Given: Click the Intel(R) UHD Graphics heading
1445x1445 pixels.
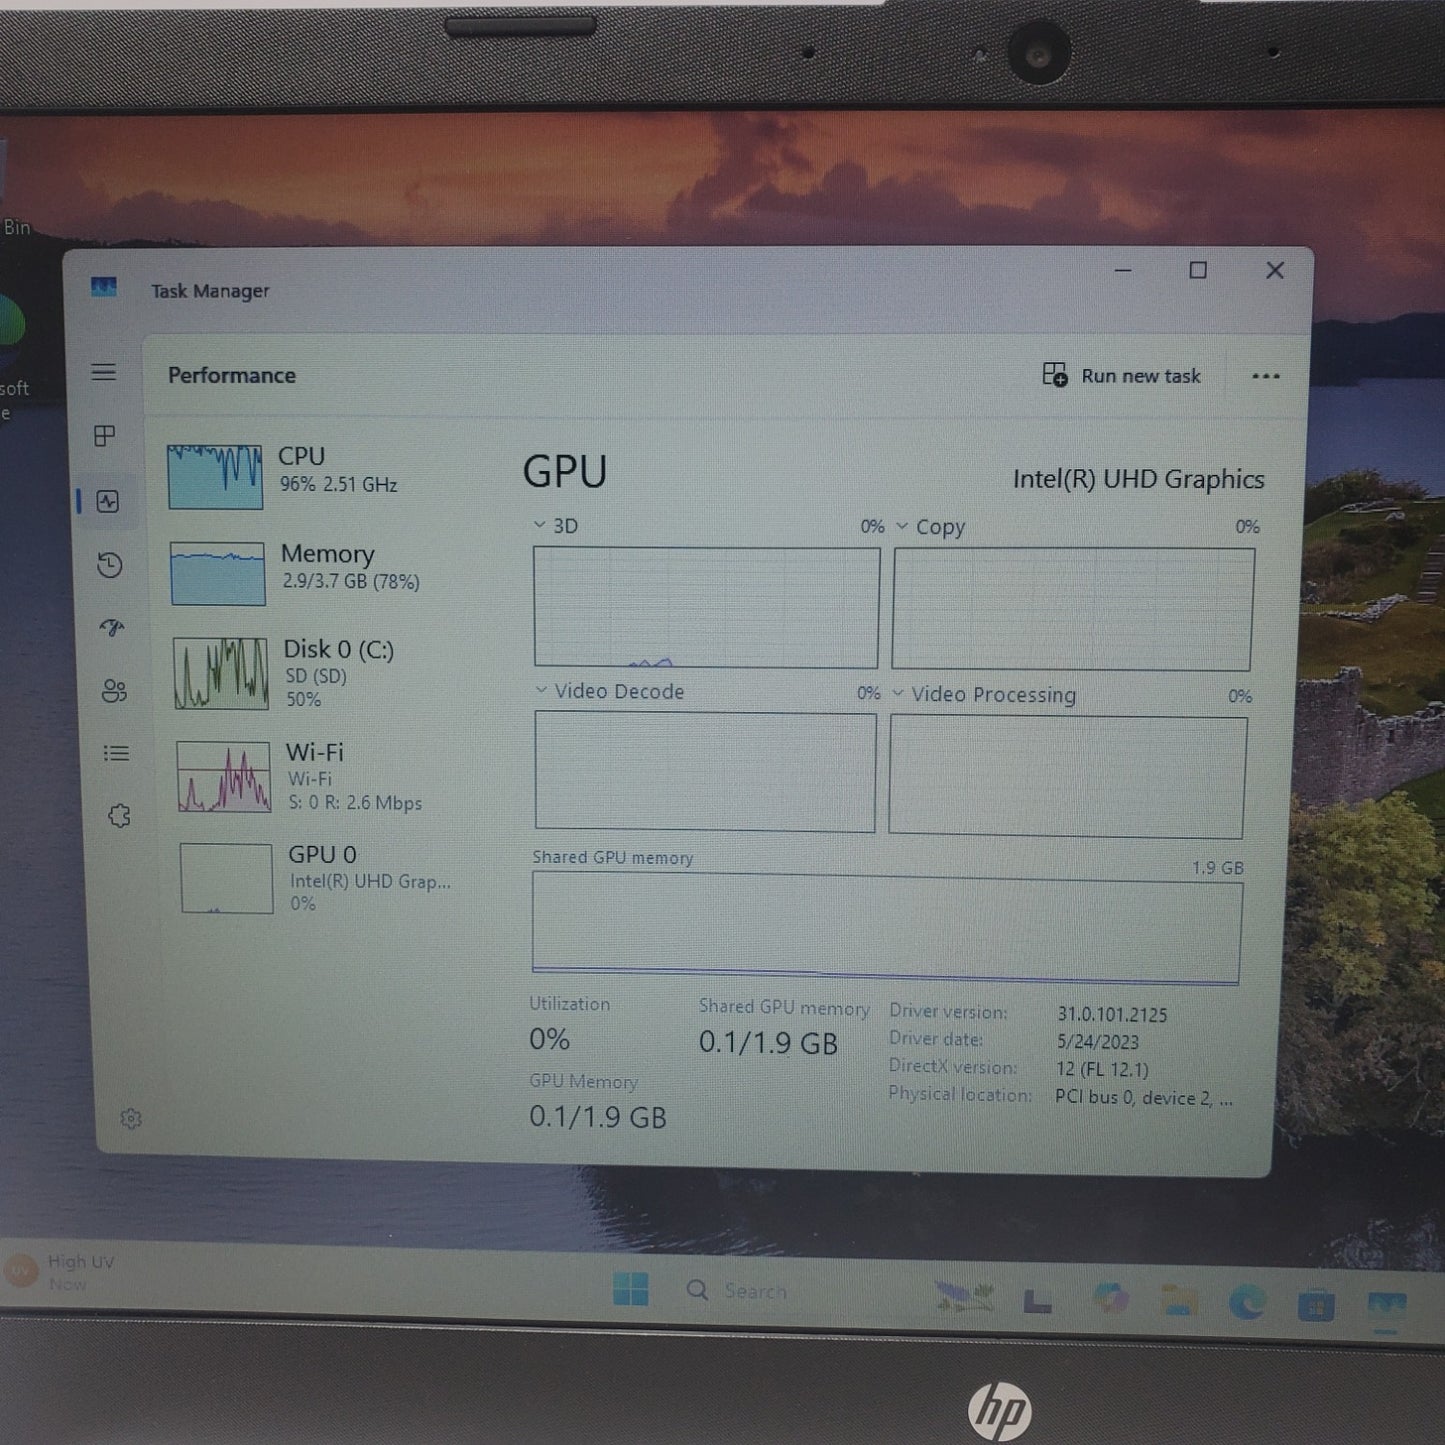Looking at the screenshot, I should pyautogui.click(x=1138, y=479).
